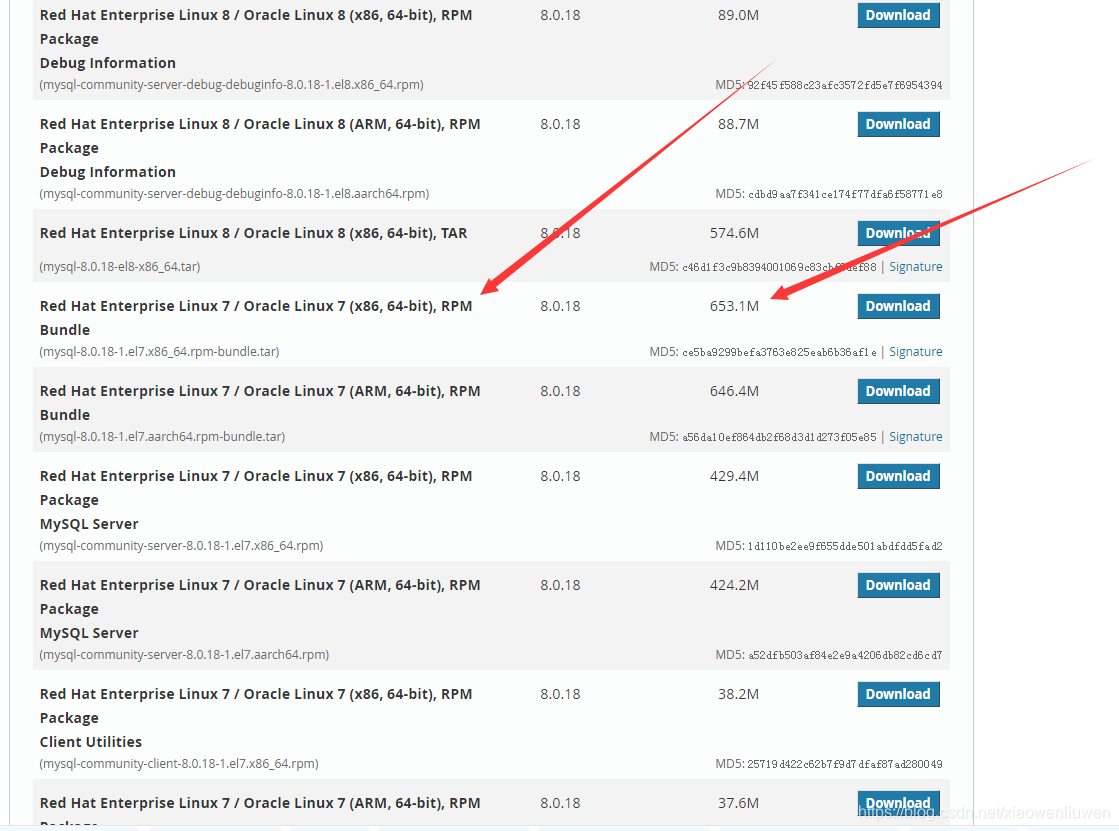Click the 574.6M file size
The height and width of the screenshot is (831, 1119).
(x=734, y=233)
